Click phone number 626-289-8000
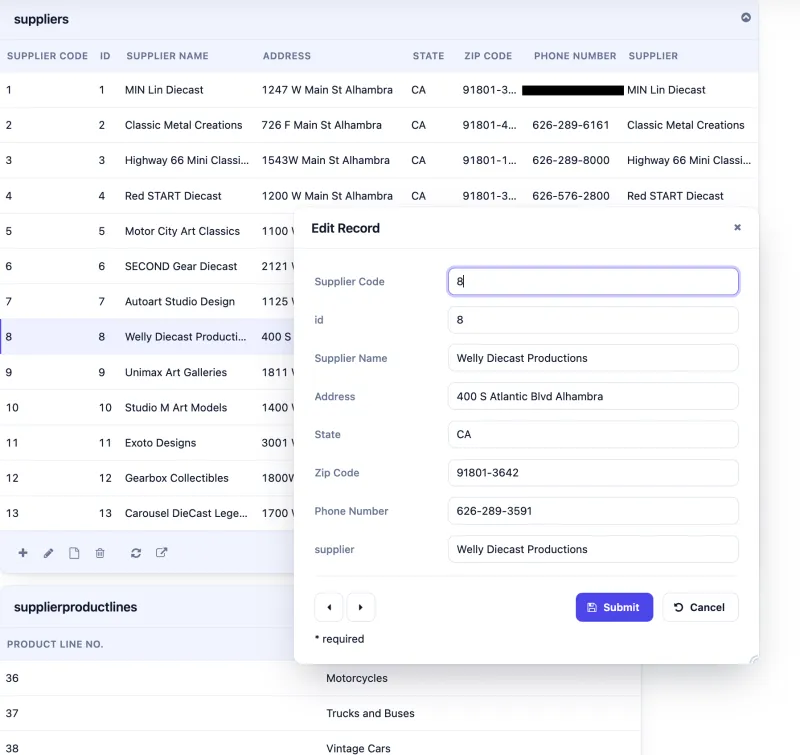800x755 pixels. pos(570,160)
